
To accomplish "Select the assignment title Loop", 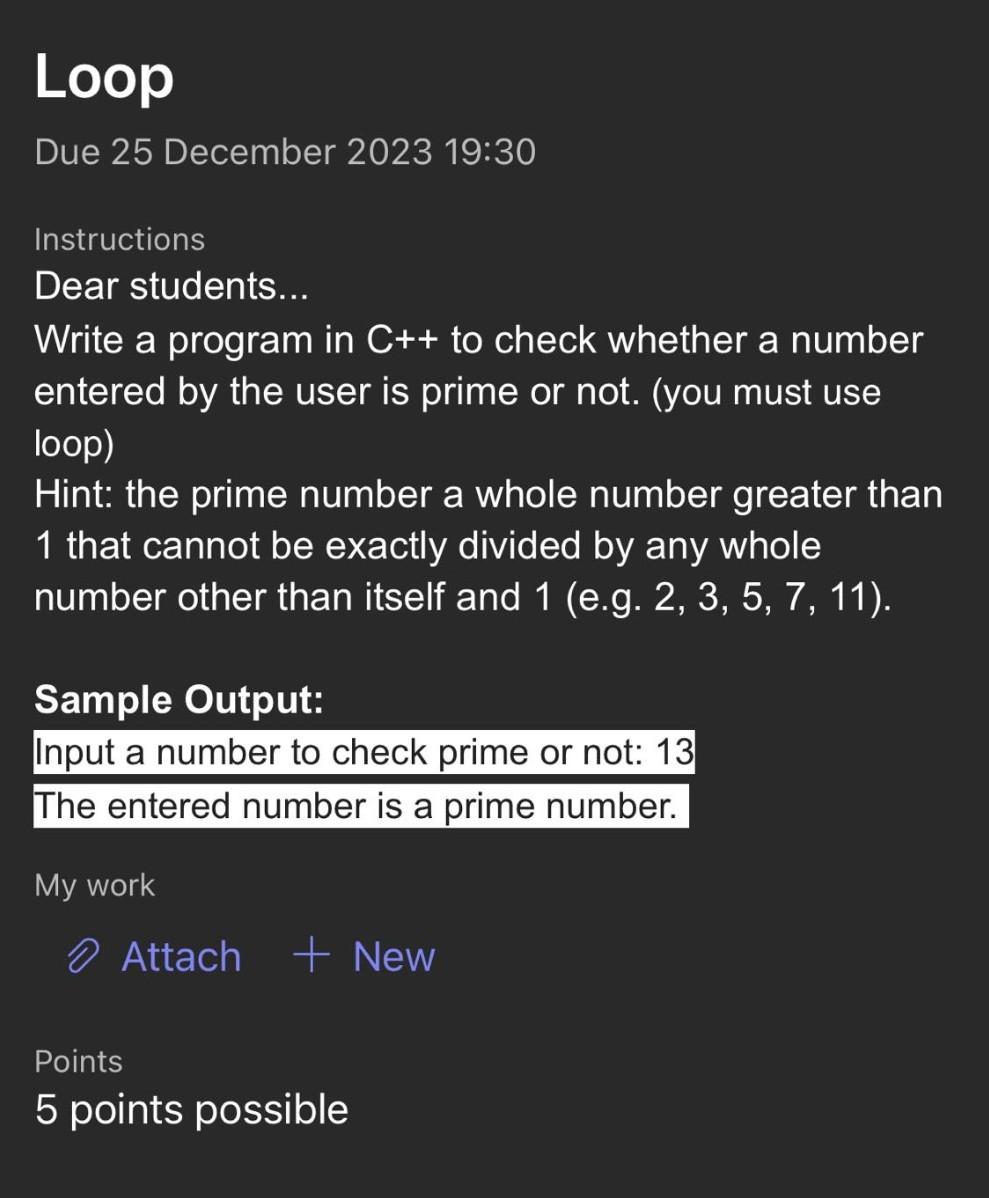I will [104, 77].
